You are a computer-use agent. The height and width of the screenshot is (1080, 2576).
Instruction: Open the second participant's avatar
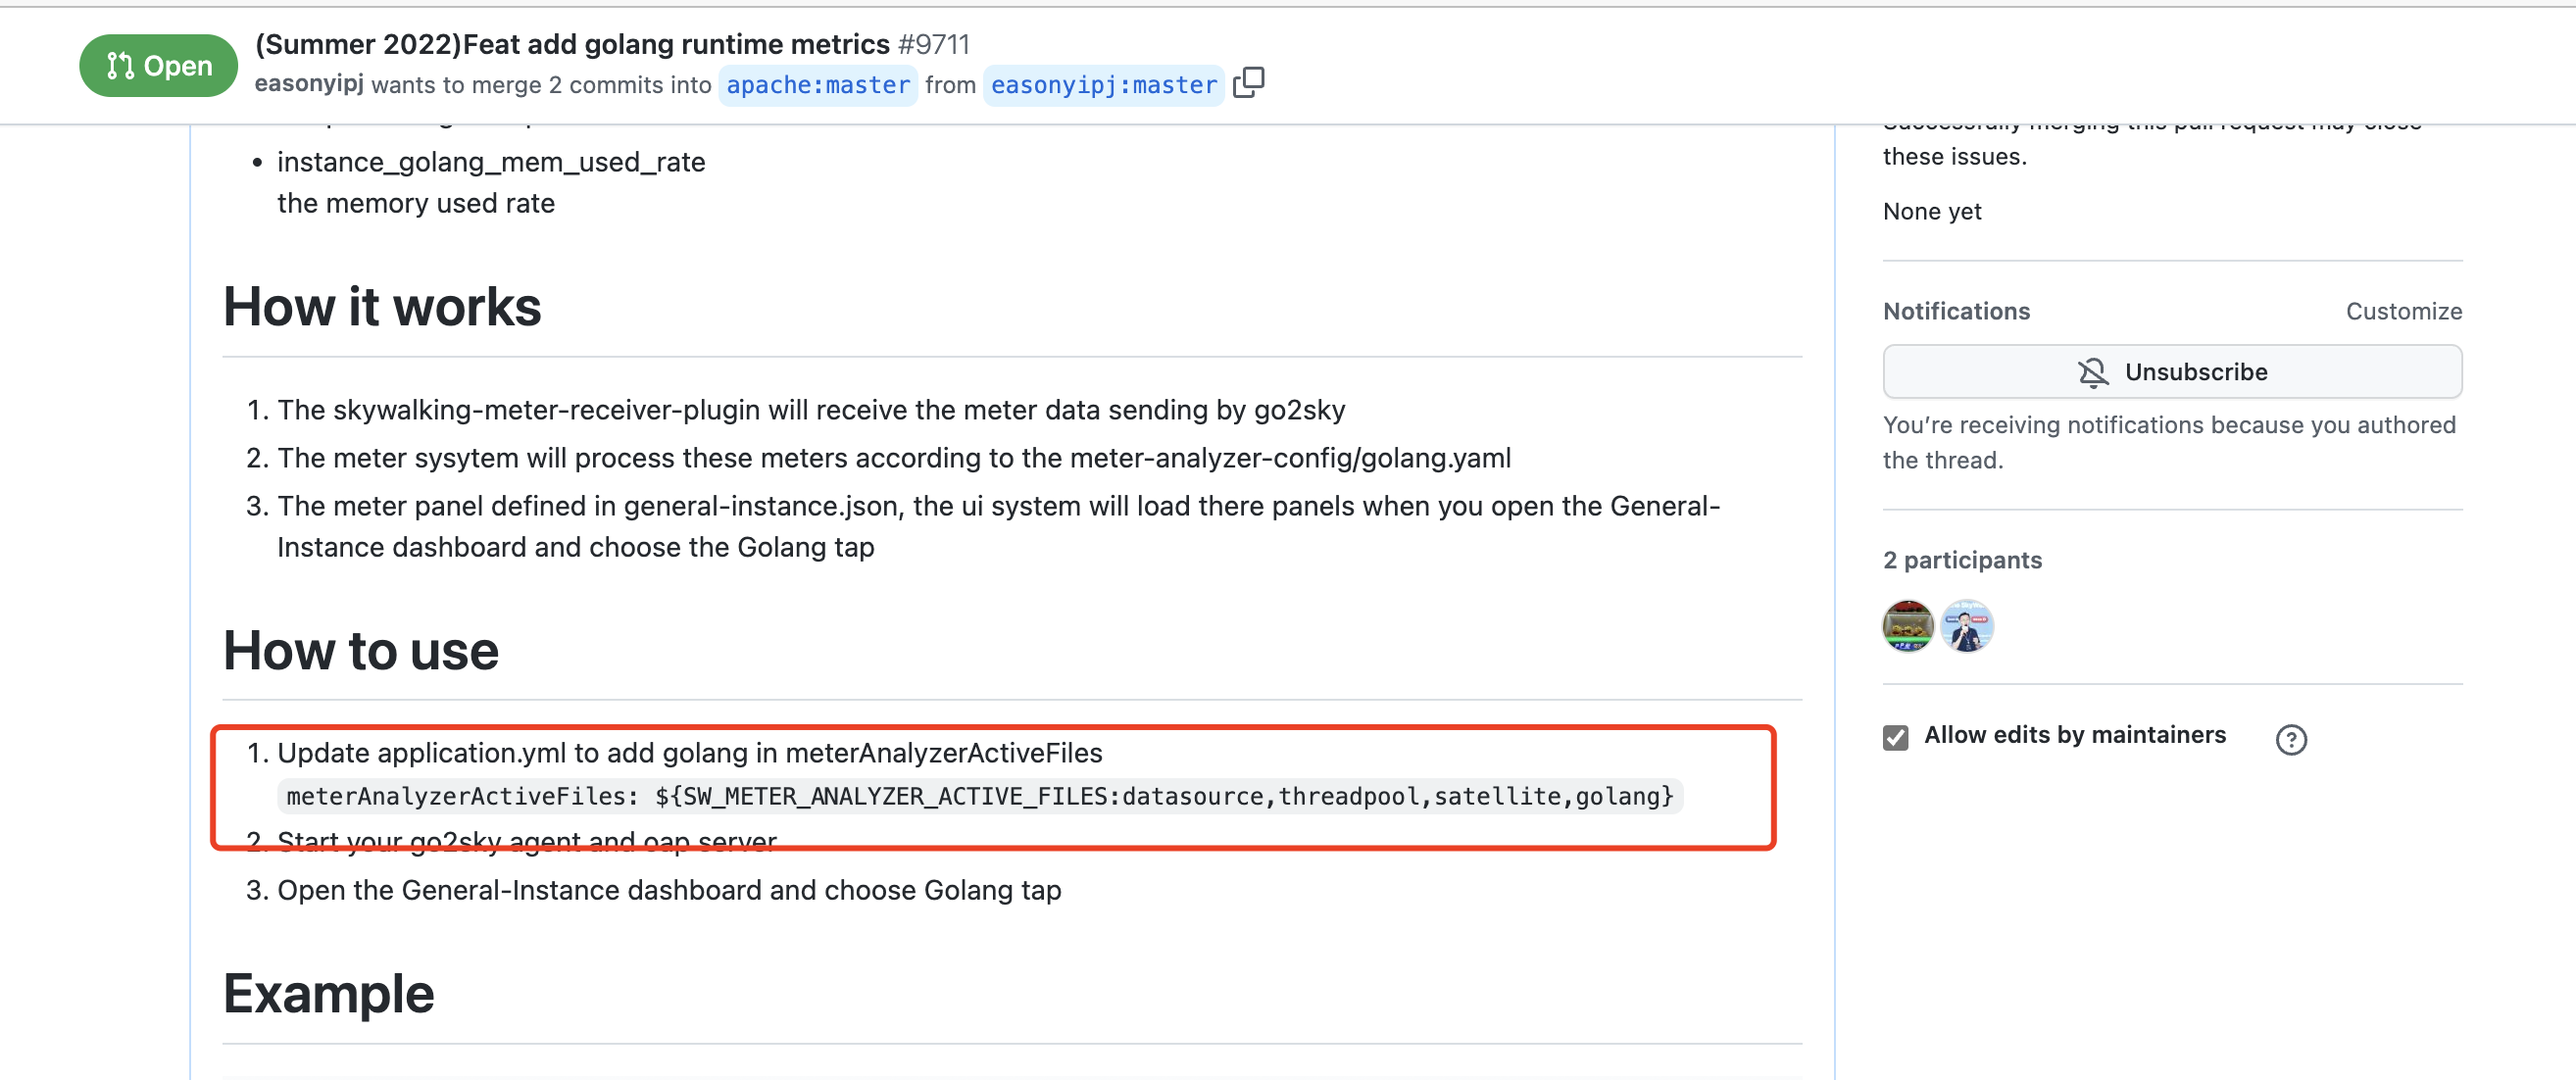[1966, 626]
